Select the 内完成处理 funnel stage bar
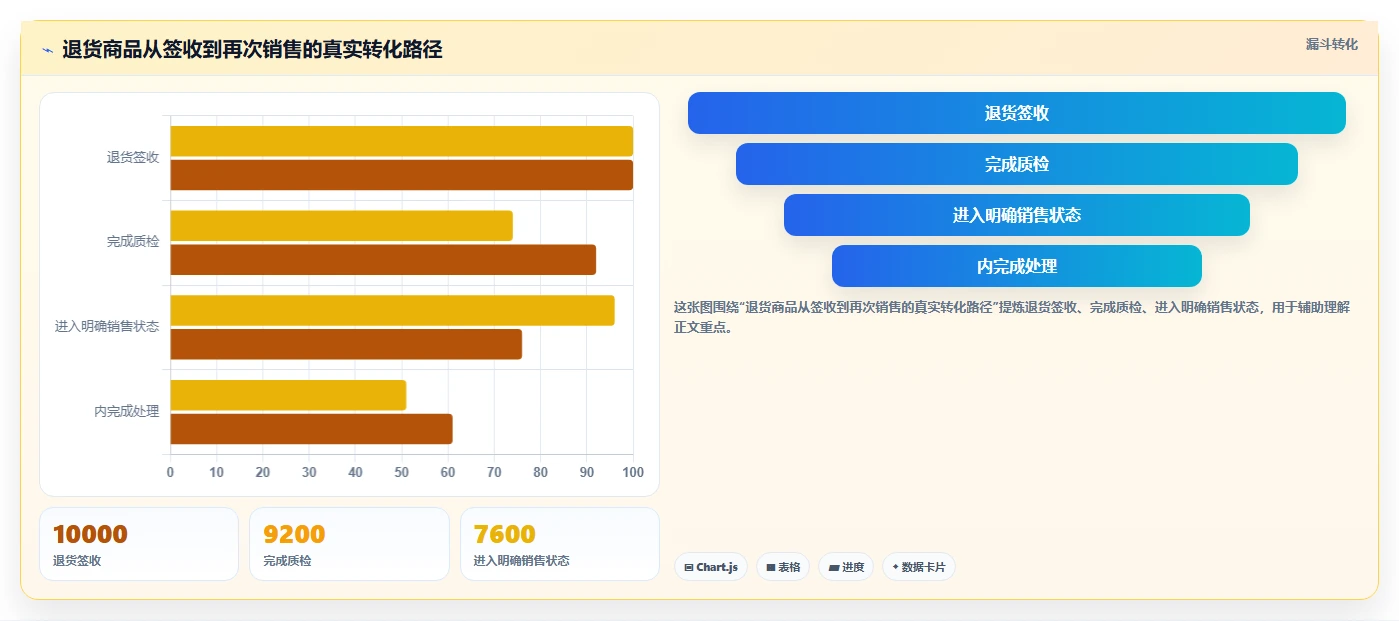Image resolution: width=1399 pixels, height=621 pixels. pyautogui.click(x=1016, y=266)
